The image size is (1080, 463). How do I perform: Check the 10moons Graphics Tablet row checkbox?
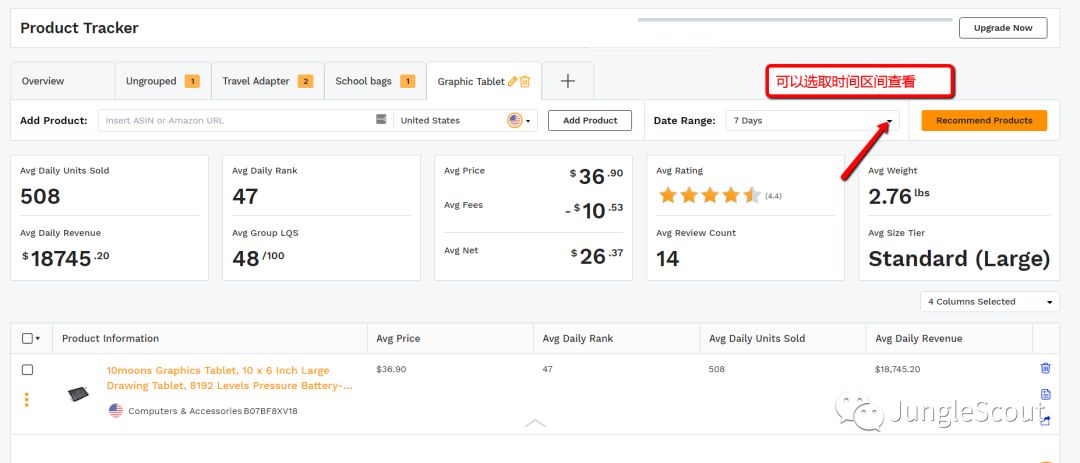pos(27,370)
